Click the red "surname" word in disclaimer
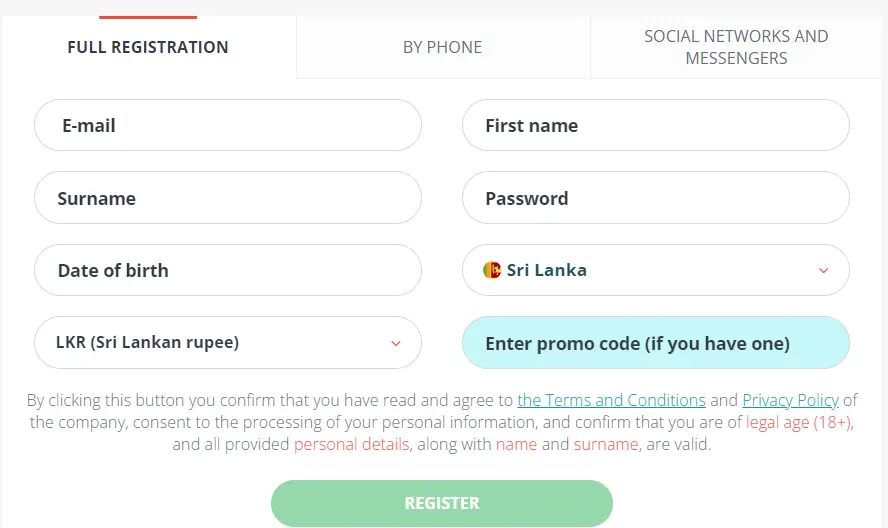 click(606, 444)
